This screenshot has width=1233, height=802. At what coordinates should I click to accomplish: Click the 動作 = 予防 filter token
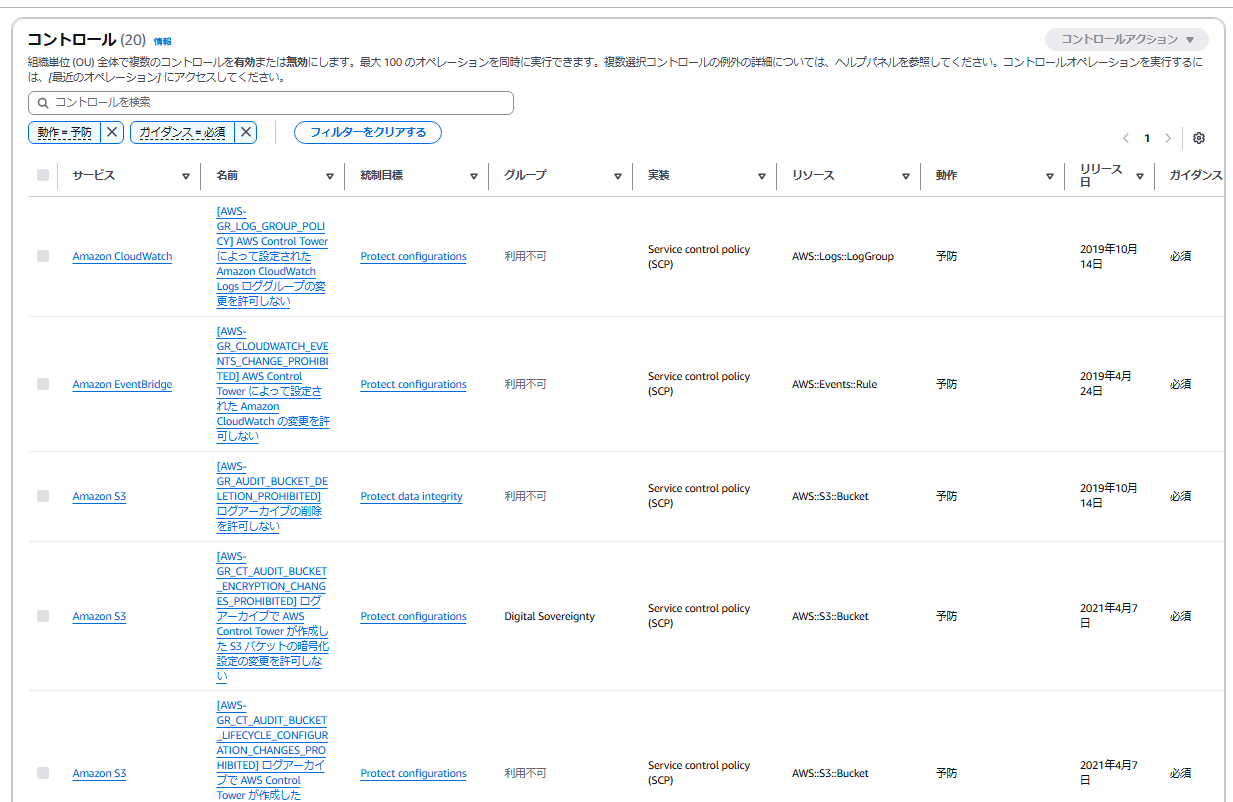(x=65, y=132)
